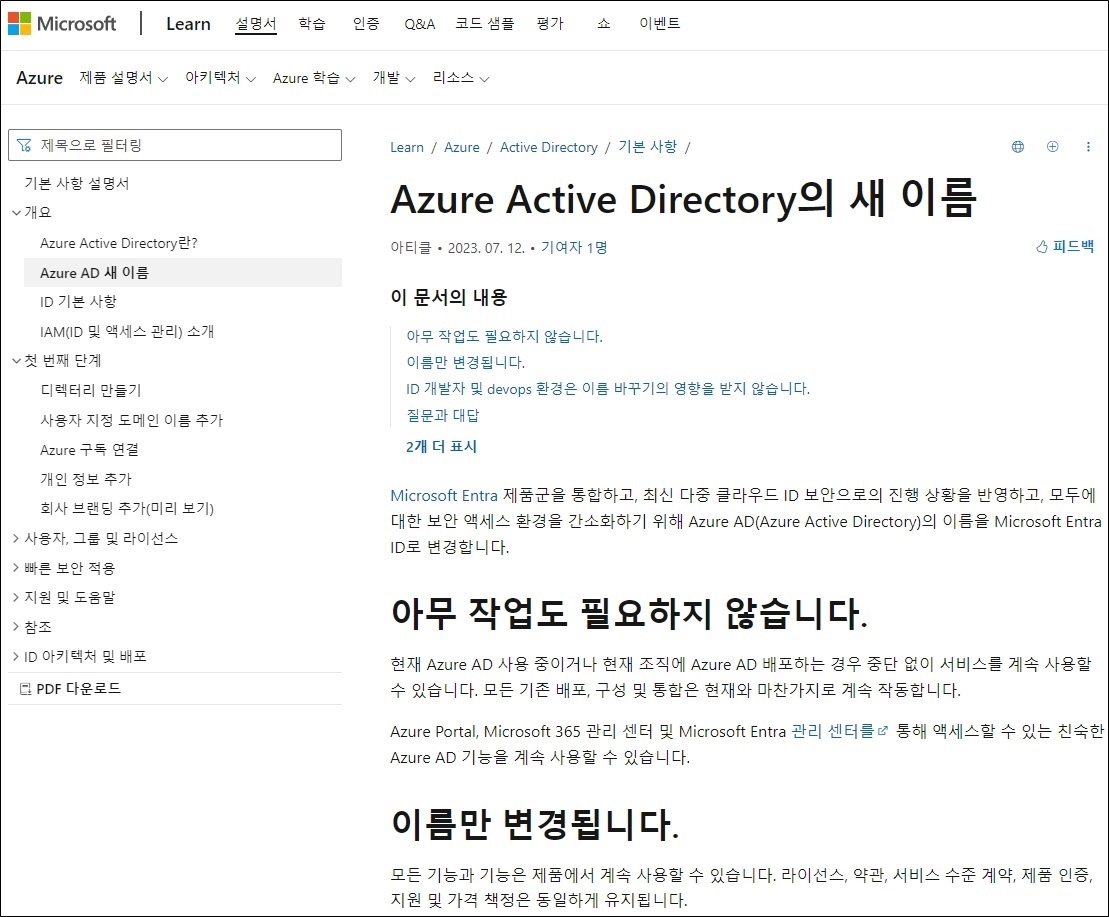Open the 쇼 menu item
1109x917 pixels.
(603, 23)
